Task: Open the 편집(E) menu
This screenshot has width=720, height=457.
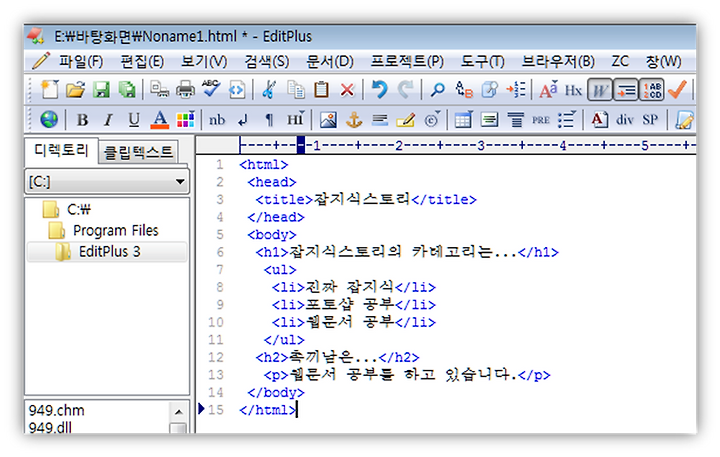Action: pos(142,61)
